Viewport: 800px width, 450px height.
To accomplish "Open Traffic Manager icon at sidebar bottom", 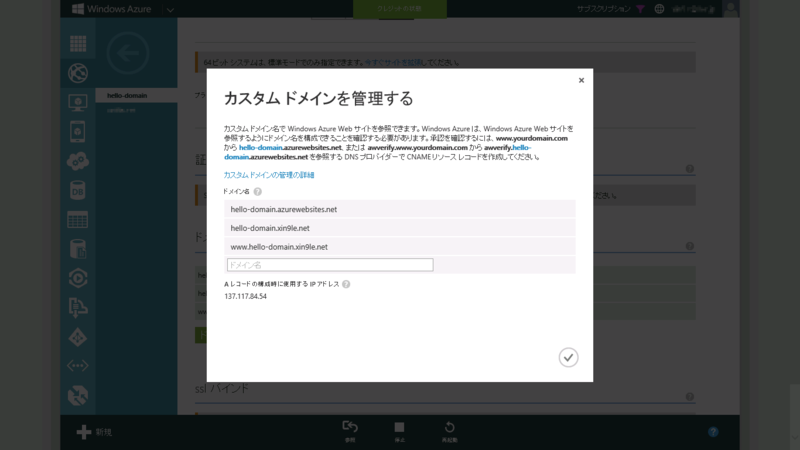I will [78, 395].
